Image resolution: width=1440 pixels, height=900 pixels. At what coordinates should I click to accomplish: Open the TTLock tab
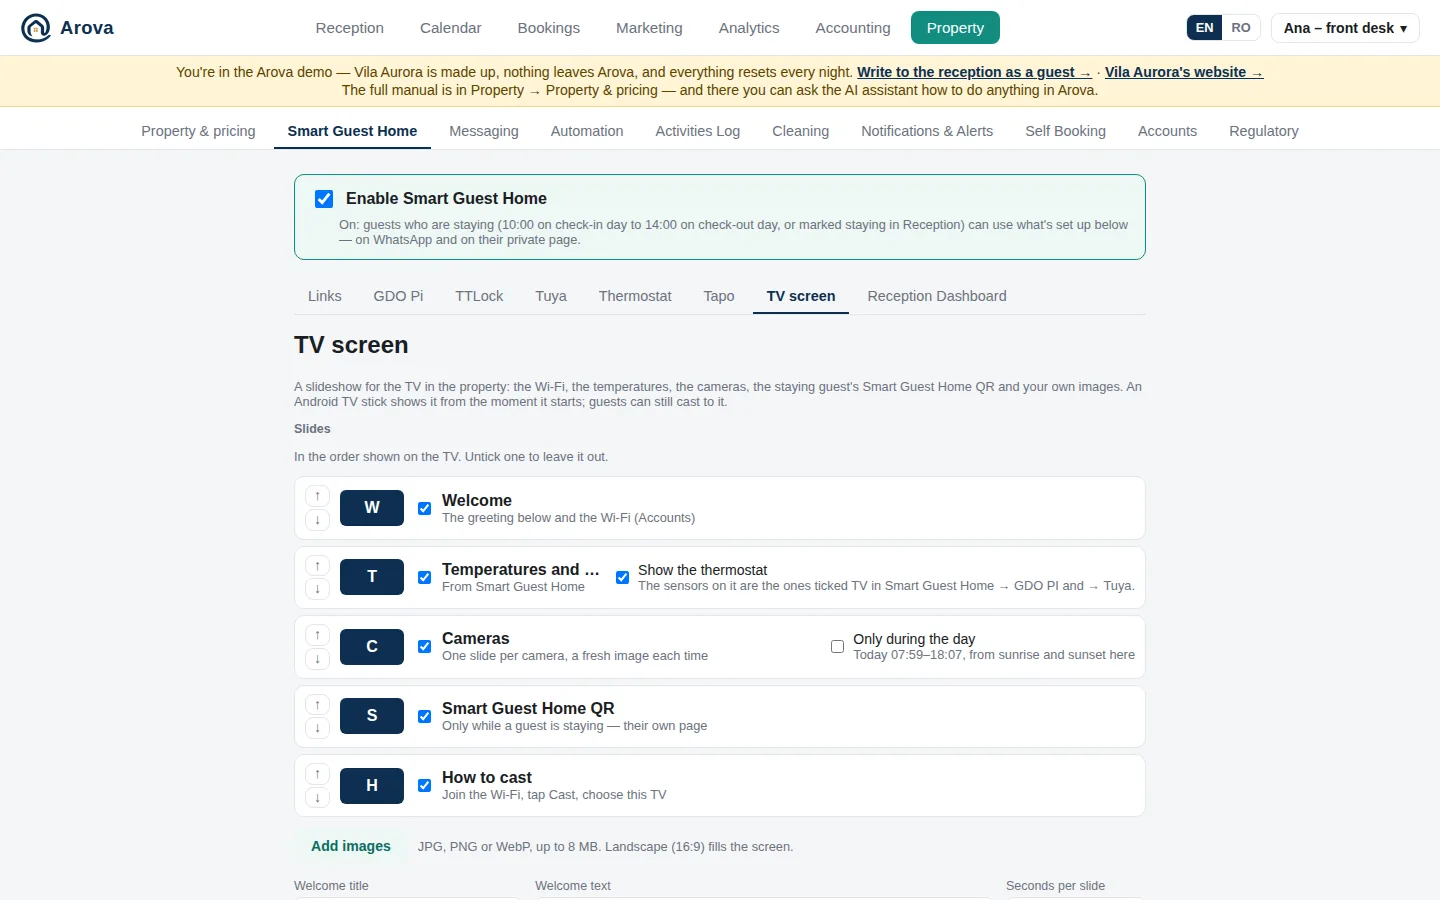click(479, 296)
